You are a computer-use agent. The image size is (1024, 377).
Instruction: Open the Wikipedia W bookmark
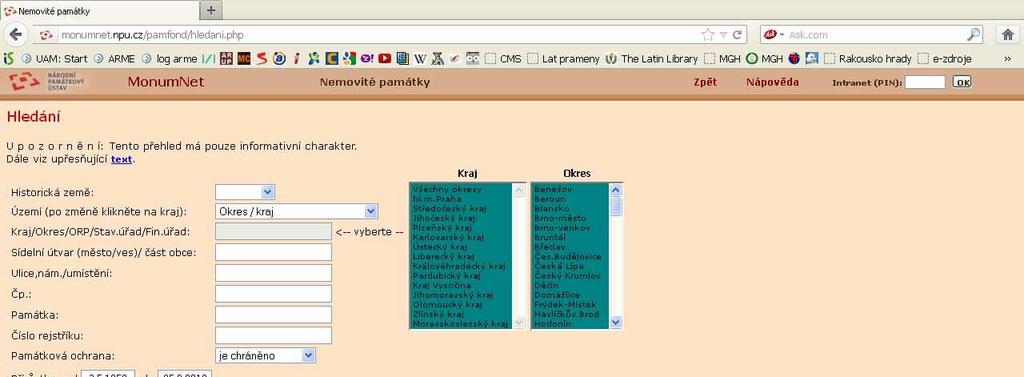(420, 58)
